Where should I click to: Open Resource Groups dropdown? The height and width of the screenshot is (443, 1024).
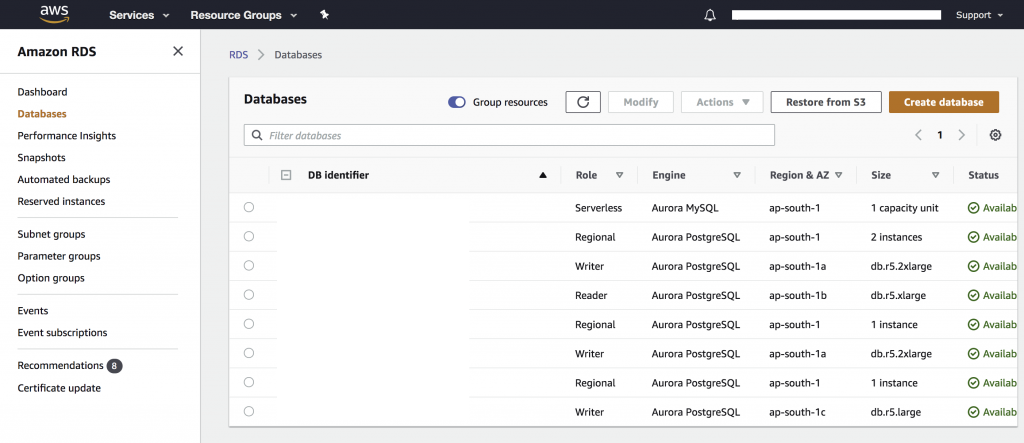click(244, 14)
